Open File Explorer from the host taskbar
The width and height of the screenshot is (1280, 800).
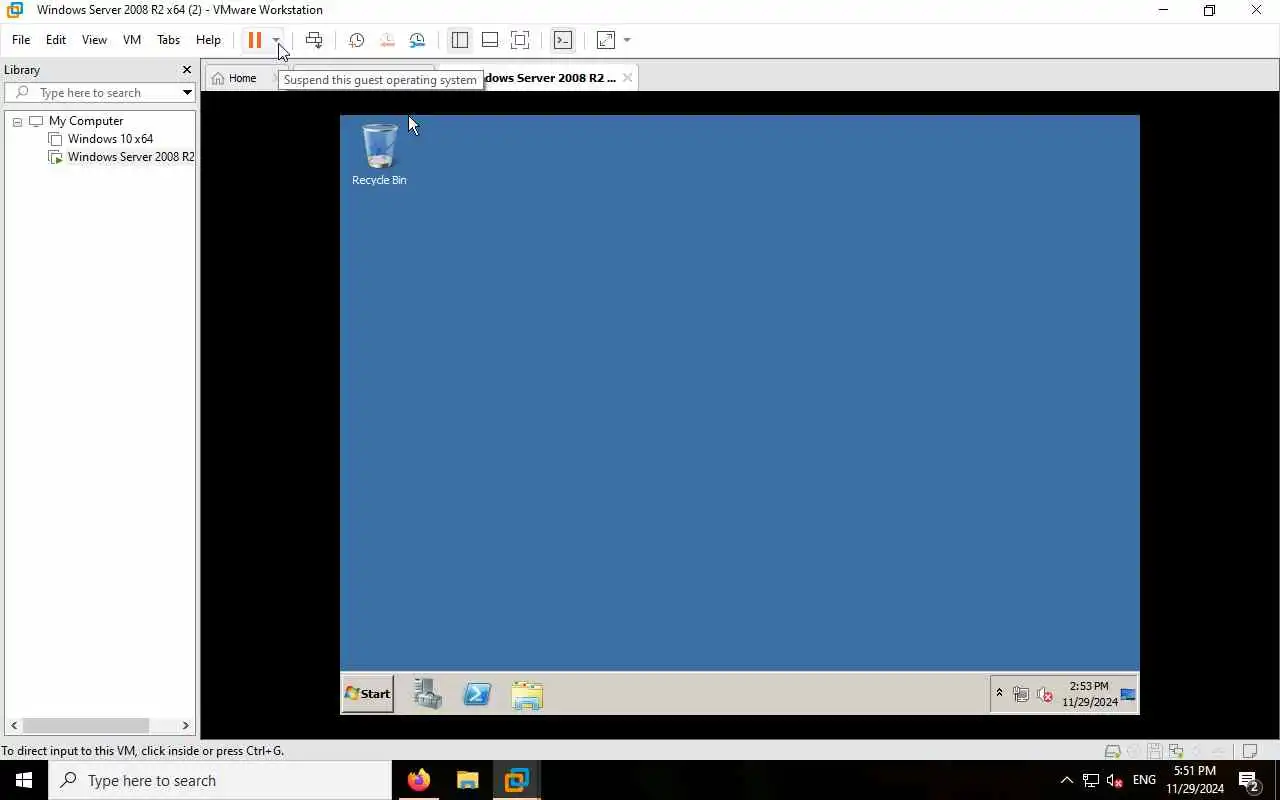click(467, 780)
